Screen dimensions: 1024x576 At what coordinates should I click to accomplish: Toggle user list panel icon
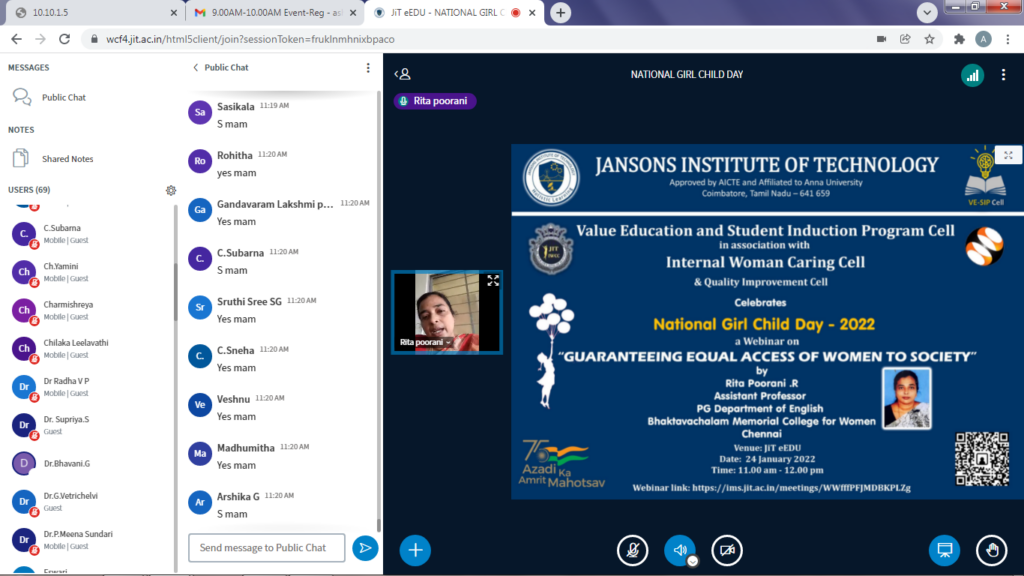[402, 74]
